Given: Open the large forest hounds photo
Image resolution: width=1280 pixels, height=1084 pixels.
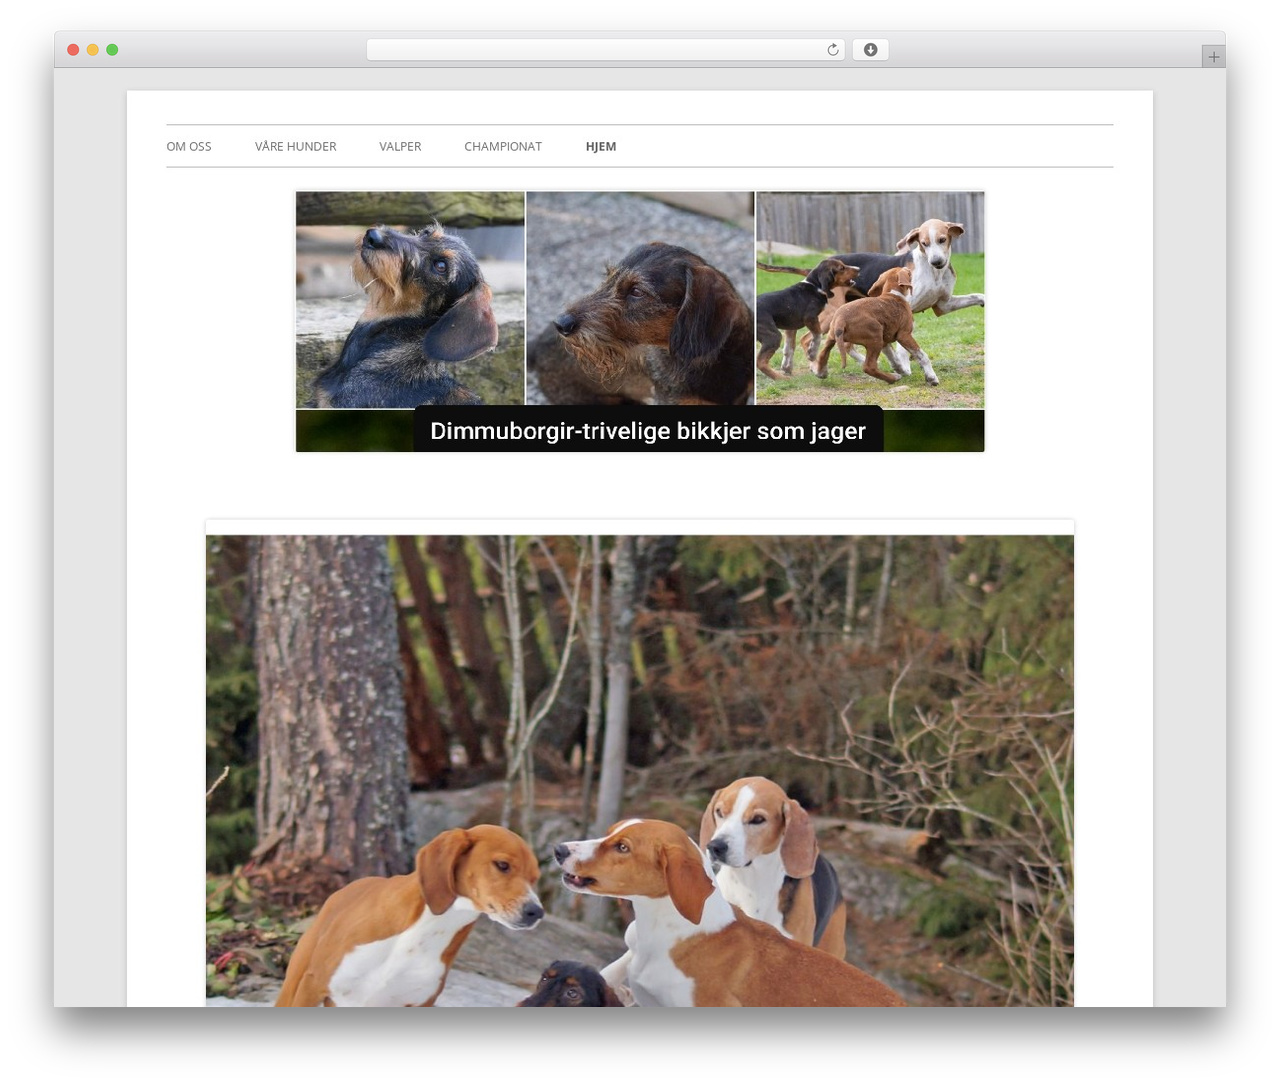Looking at the screenshot, I should [640, 771].
